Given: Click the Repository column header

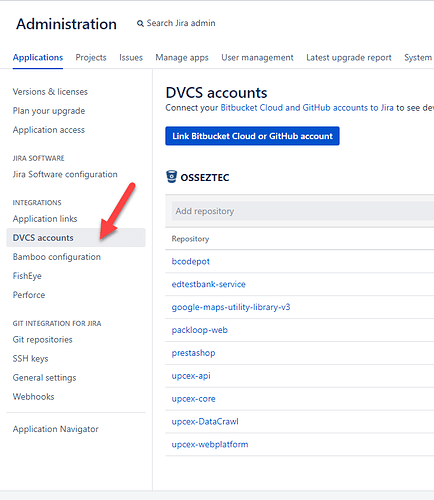Looking at the screenshot, I should point(190,239).
